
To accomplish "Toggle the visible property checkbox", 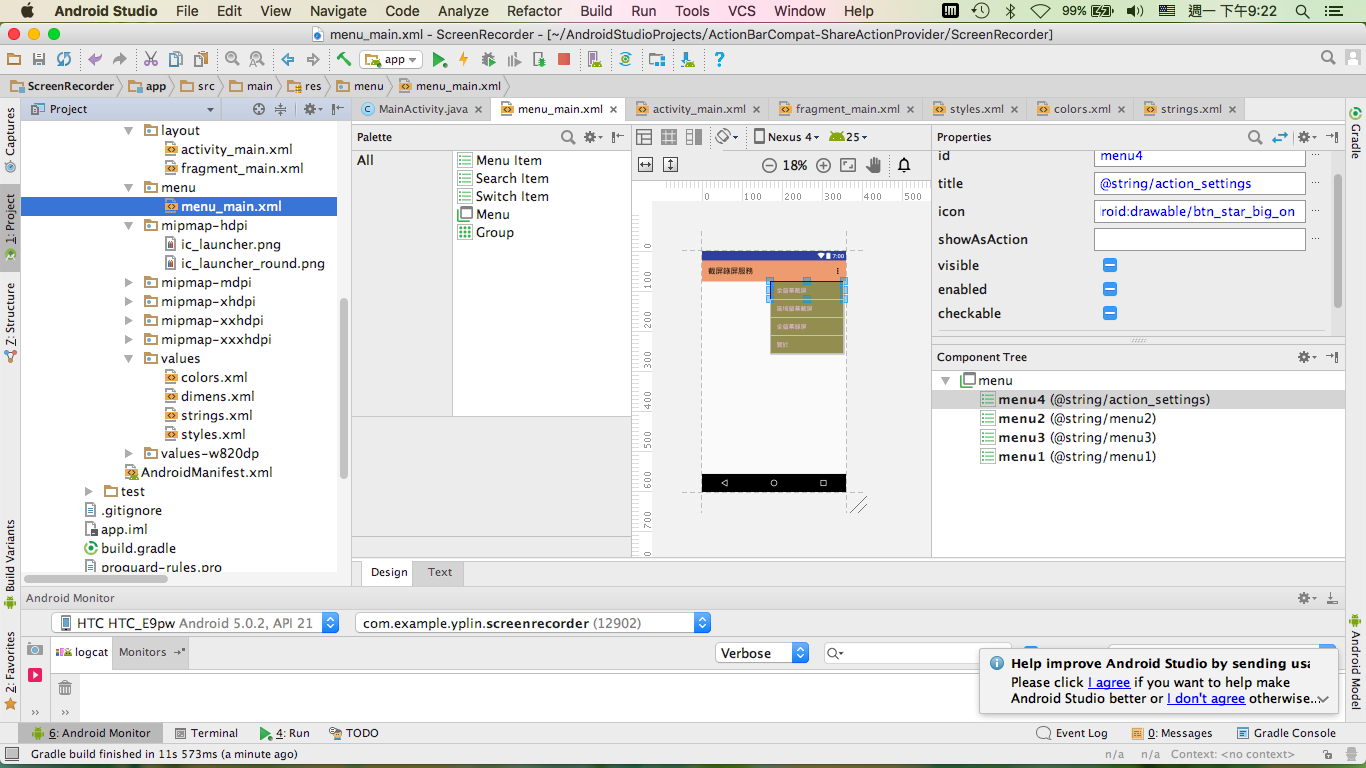I will pyautogui.click(x=1109, y=265).
